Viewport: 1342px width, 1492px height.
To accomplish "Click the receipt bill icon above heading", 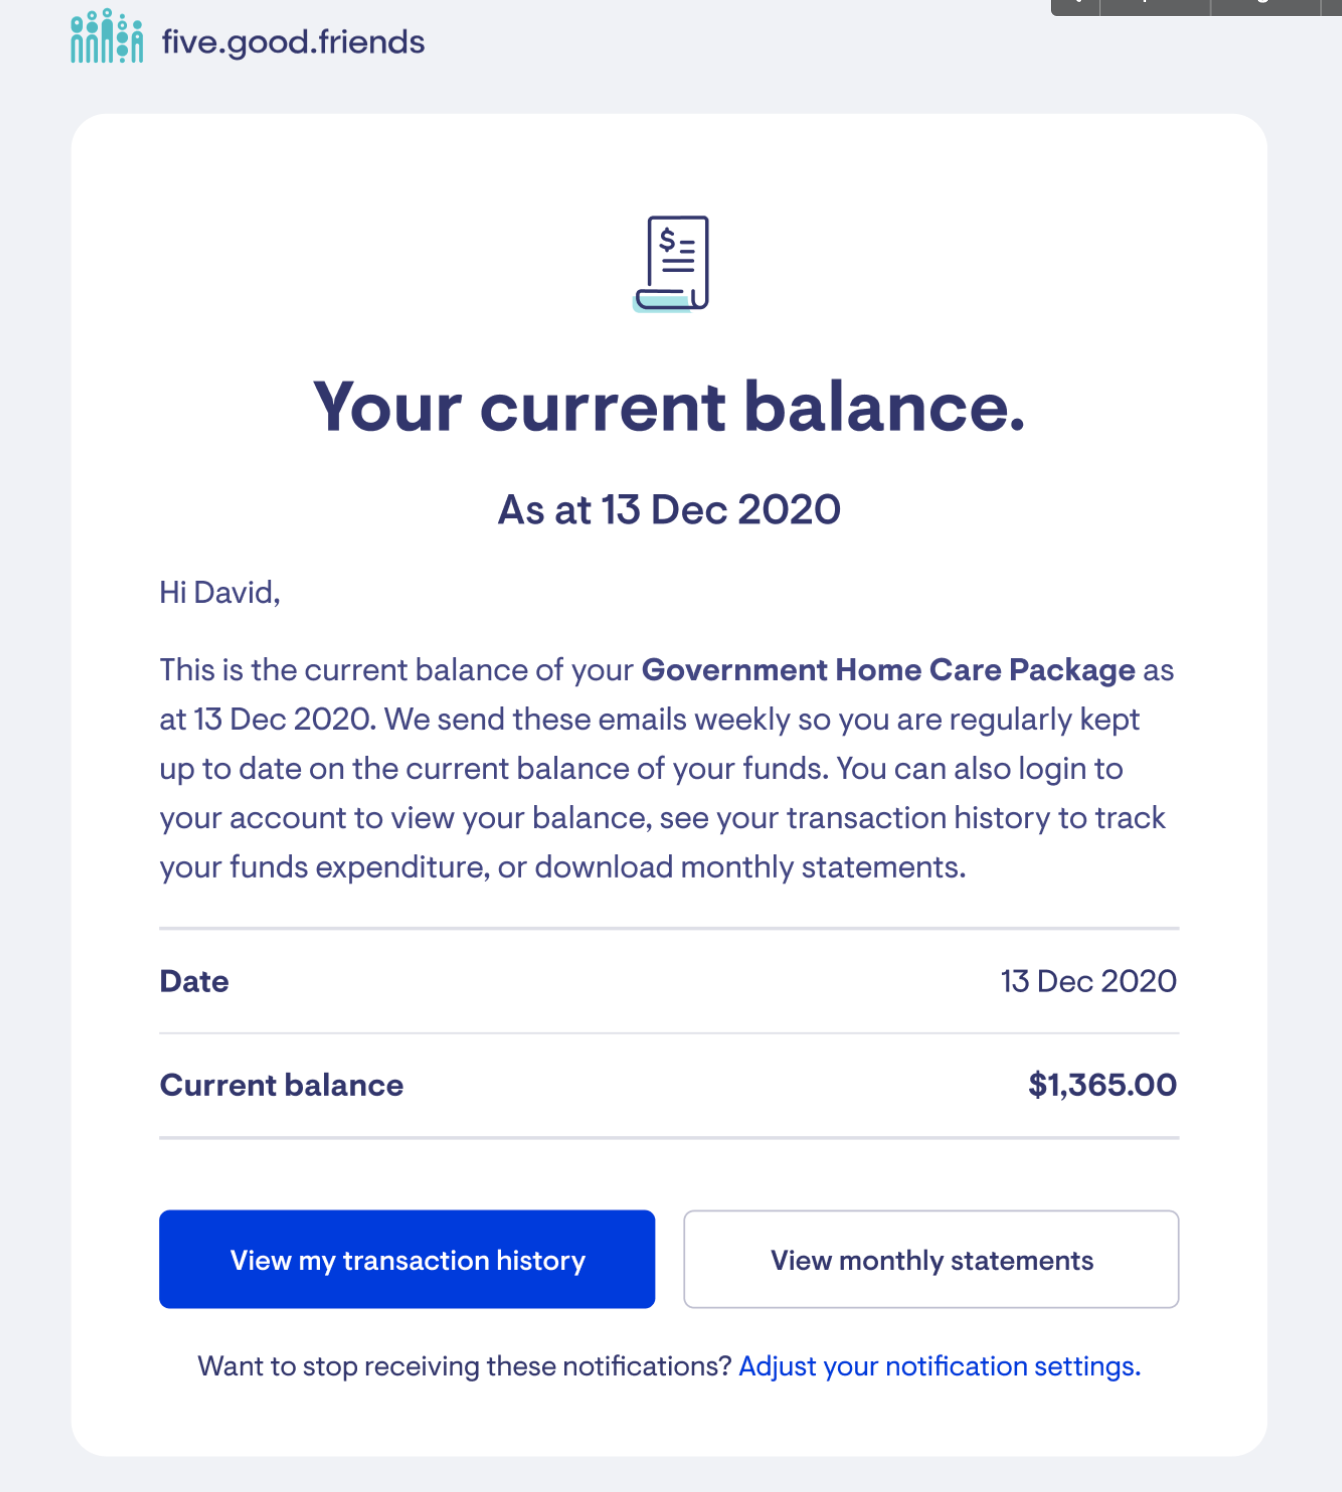I will point(671,264).
